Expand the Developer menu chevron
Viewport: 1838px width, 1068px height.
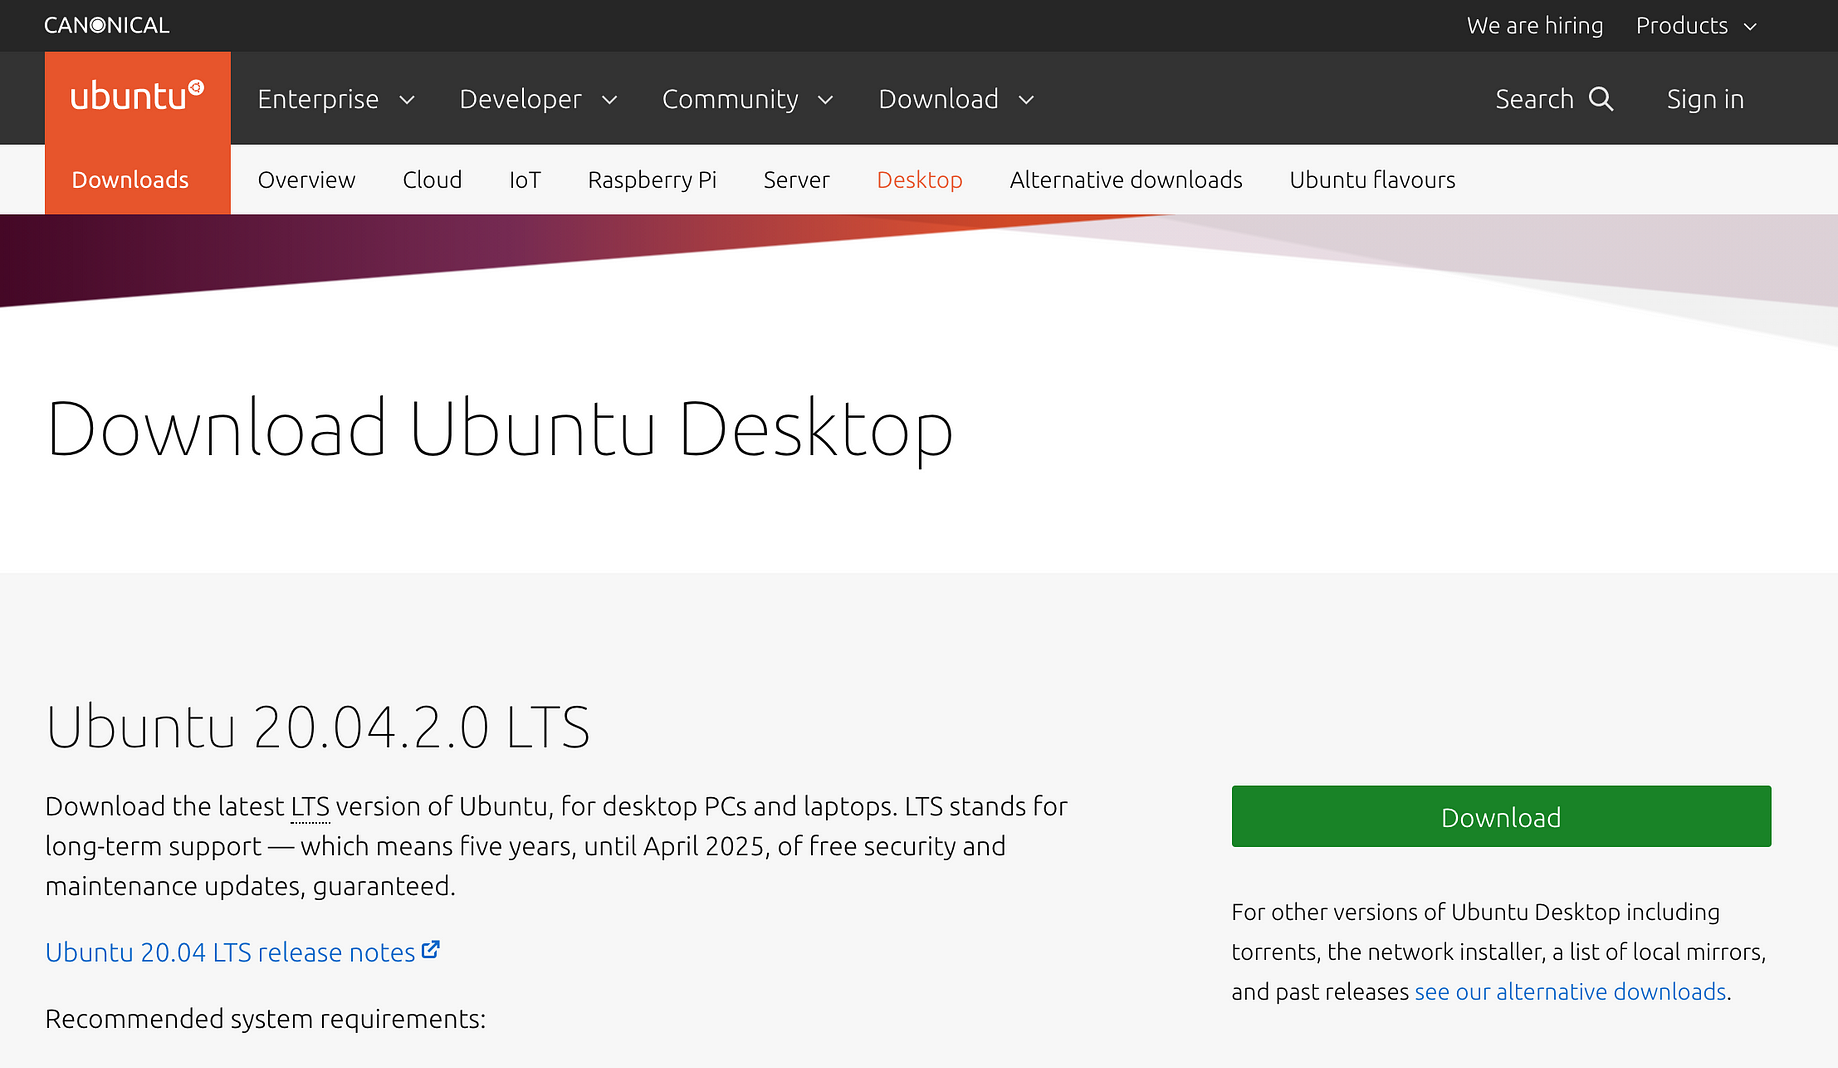tap(609, 100)
